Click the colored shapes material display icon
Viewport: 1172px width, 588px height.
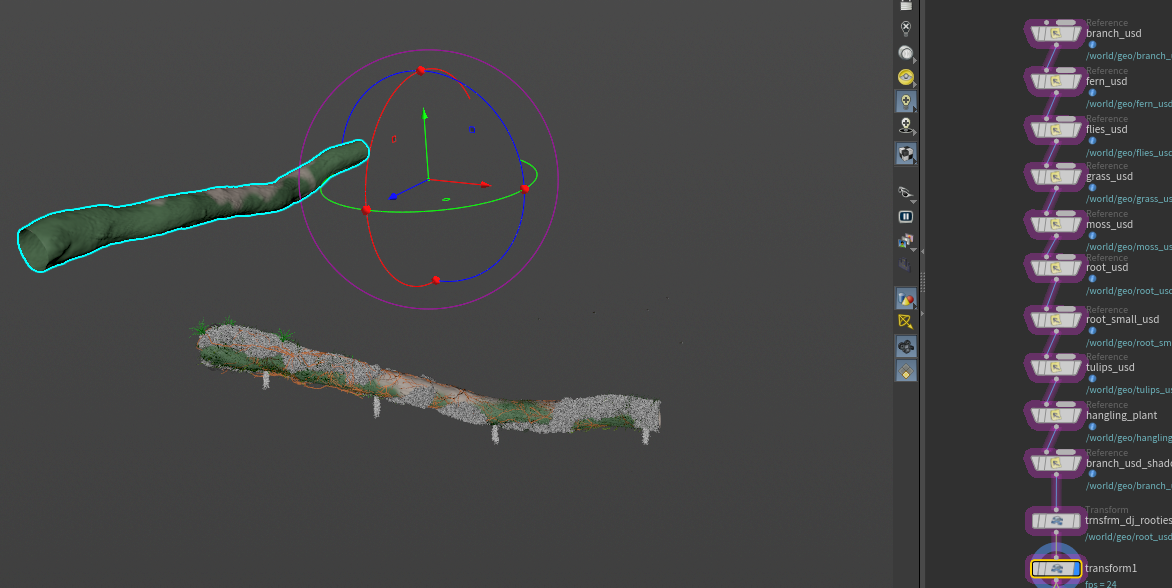point(905,298)
